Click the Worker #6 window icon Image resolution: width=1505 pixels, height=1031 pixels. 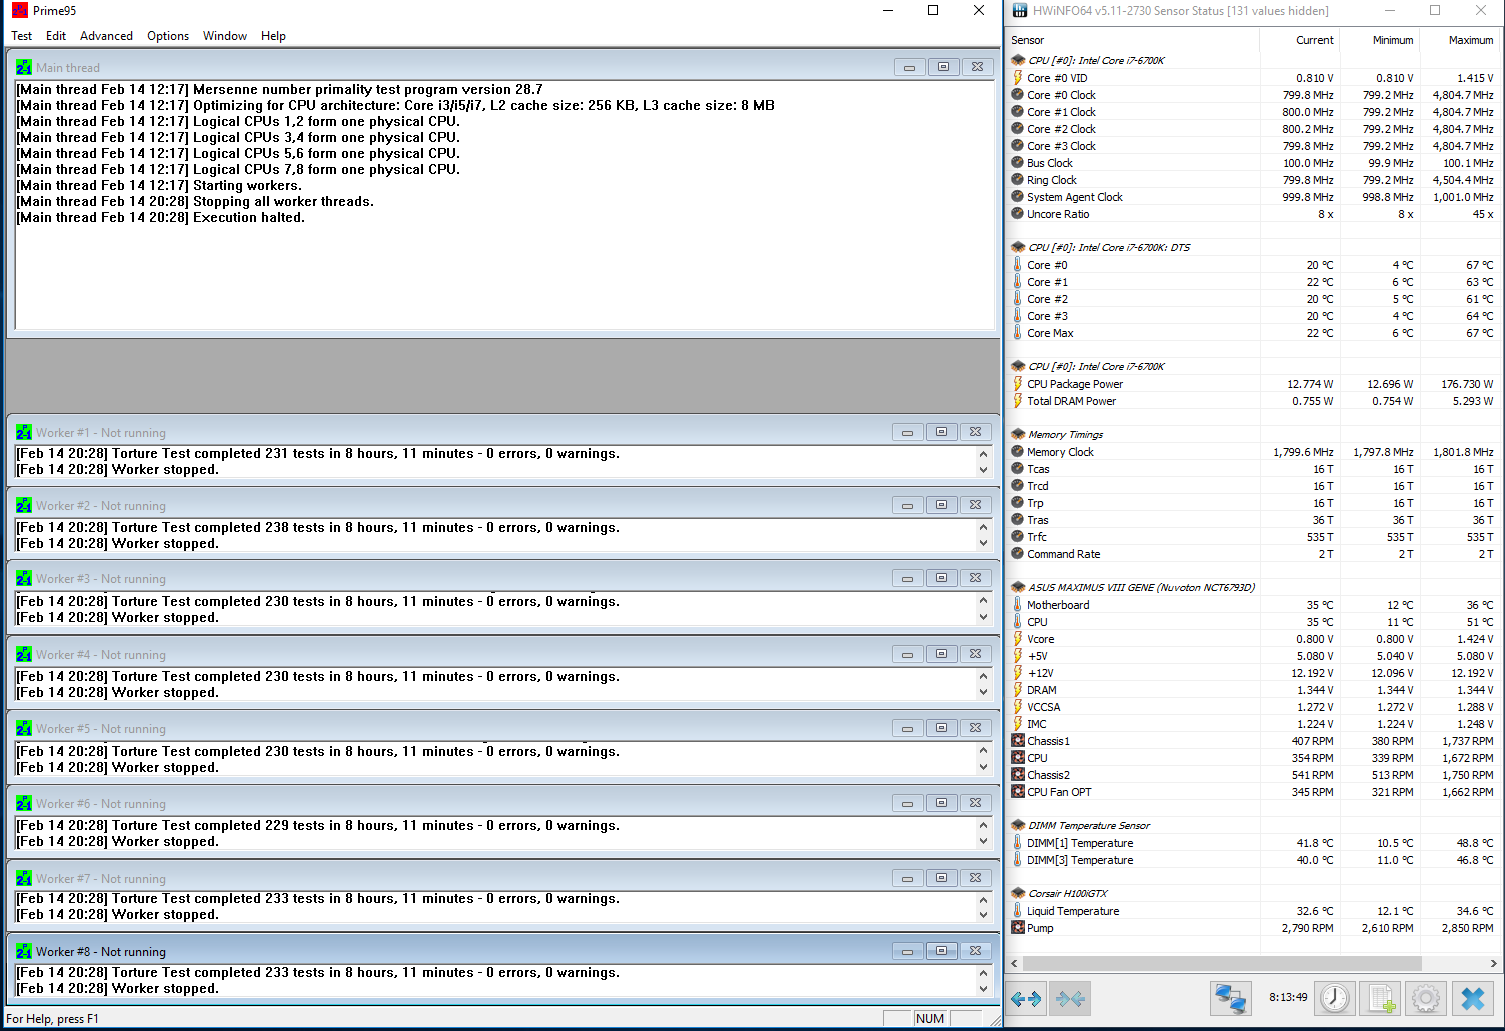(24, 804)
